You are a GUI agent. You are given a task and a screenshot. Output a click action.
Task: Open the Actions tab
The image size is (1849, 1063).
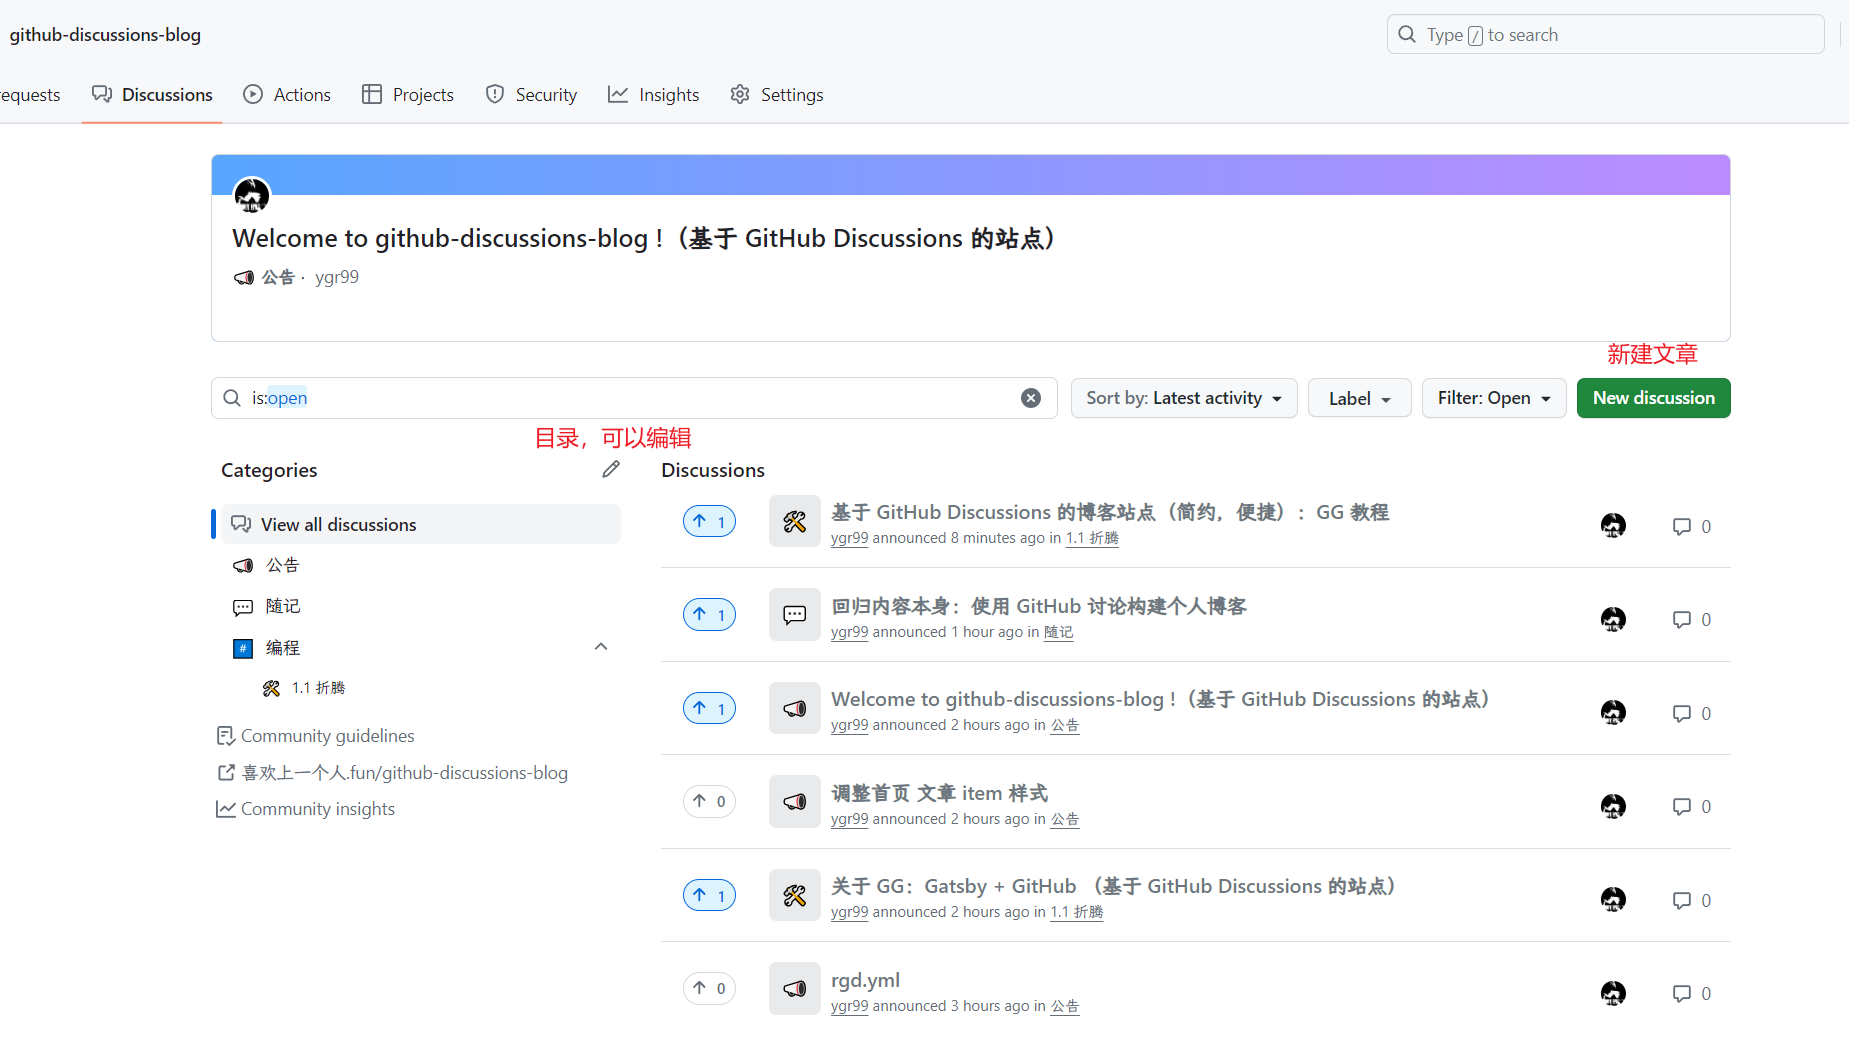(x=287, y=95)
